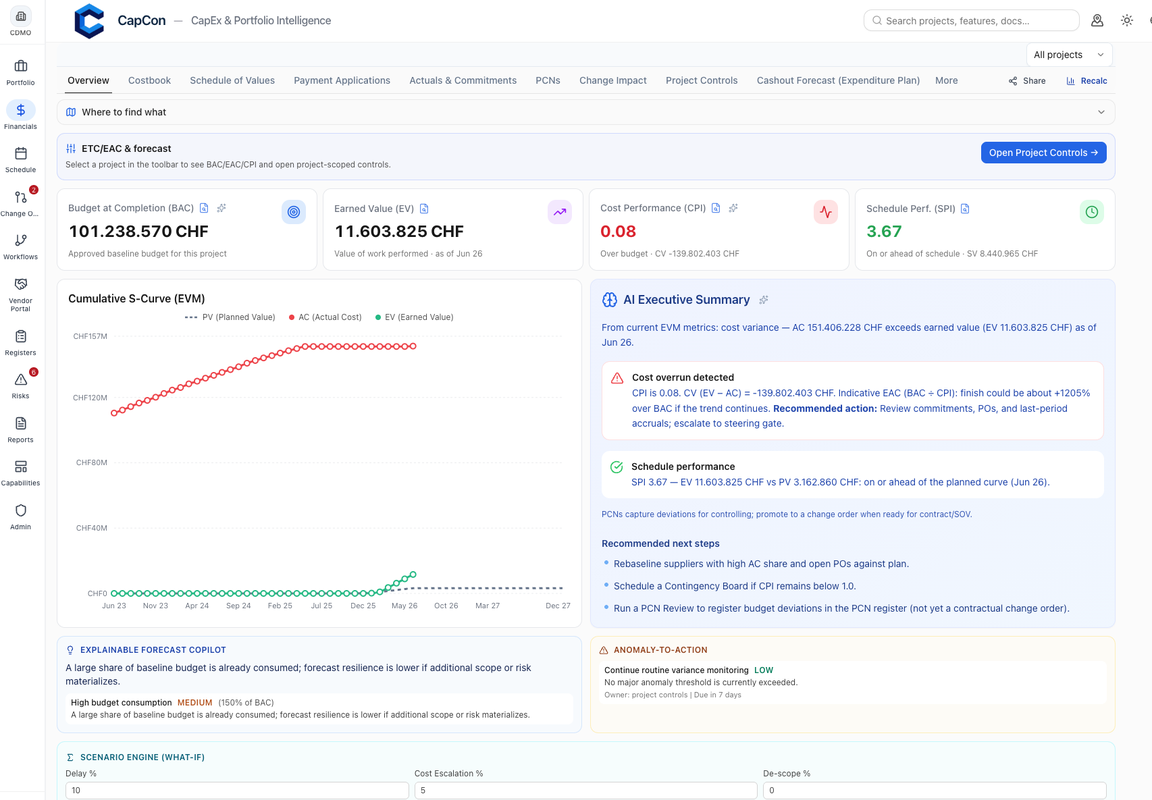This screenshot has width=1152, height=800.
Task: Click the last red AC data point on chart
Action: point(414,346)
